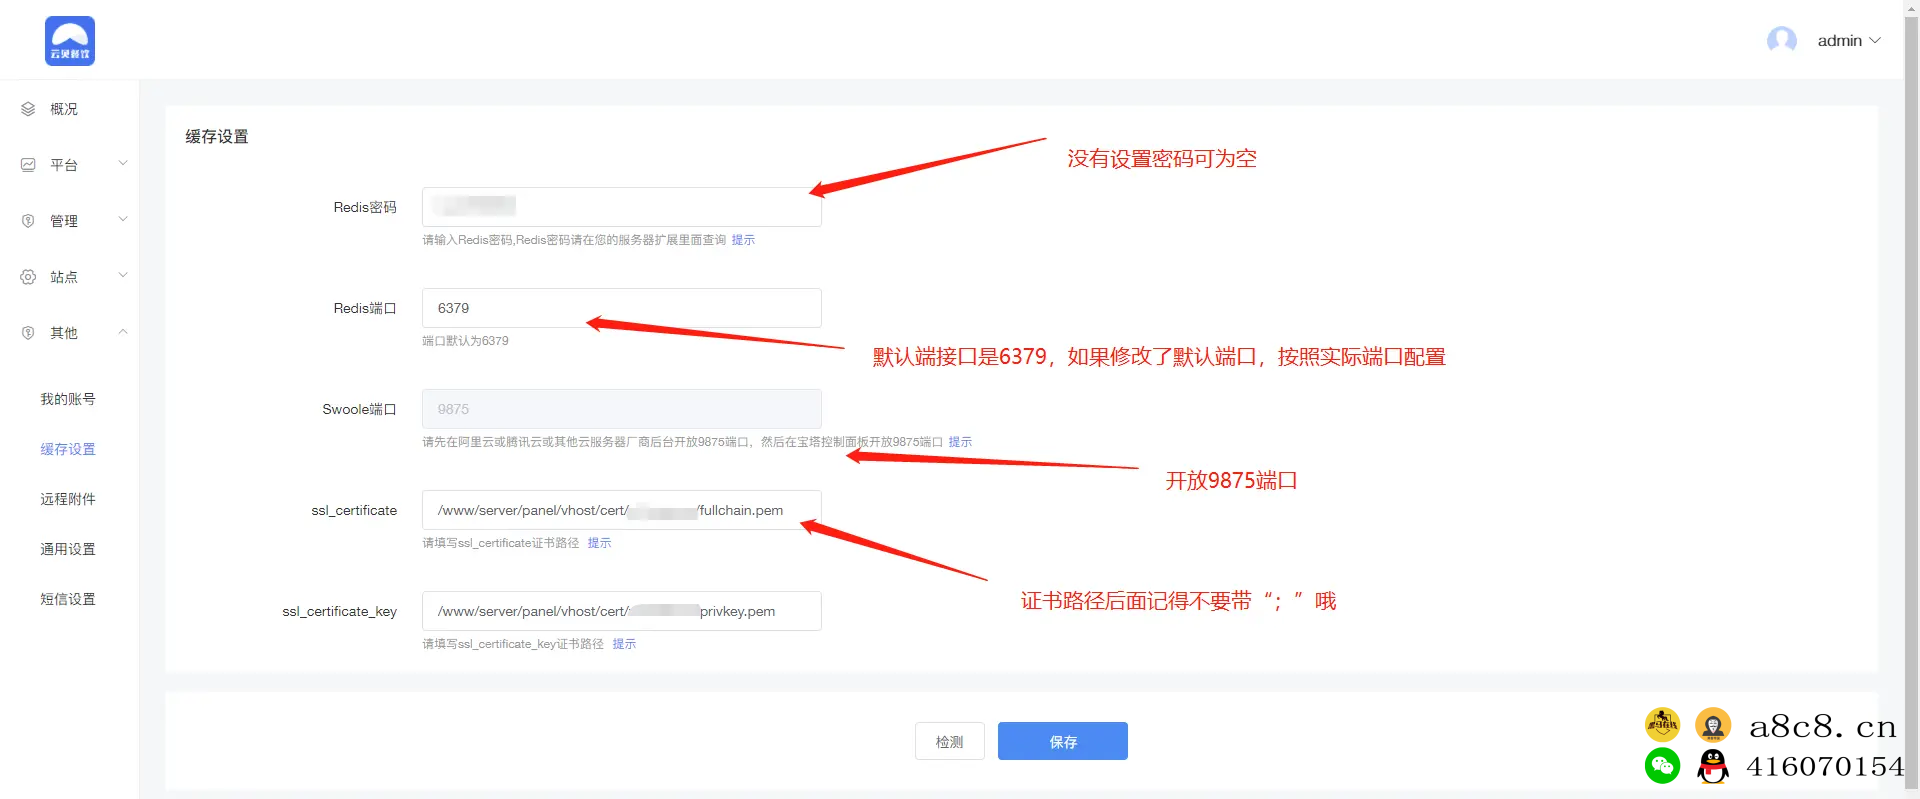
Task: Click the 概况 overview icon
Action: tap(28, 109)
